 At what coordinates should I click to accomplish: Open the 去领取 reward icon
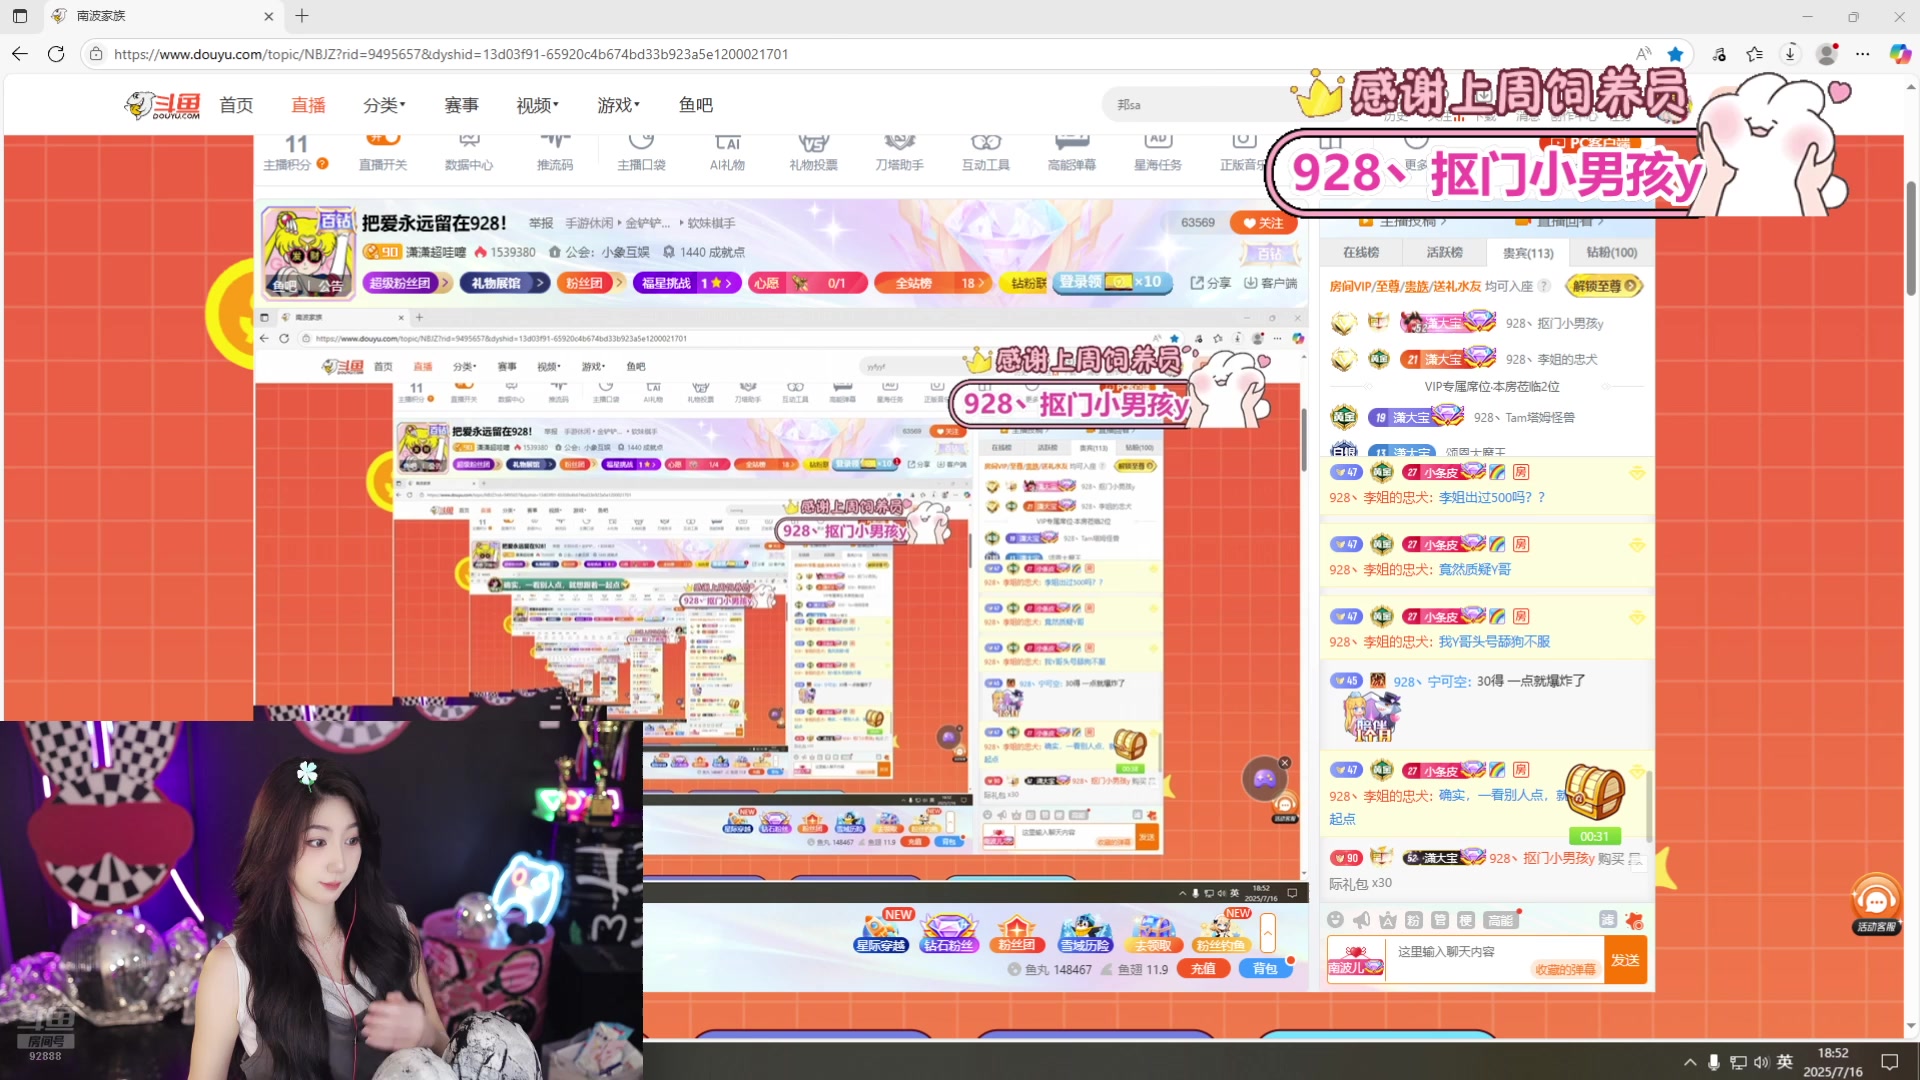click(x=1153, y=931)
